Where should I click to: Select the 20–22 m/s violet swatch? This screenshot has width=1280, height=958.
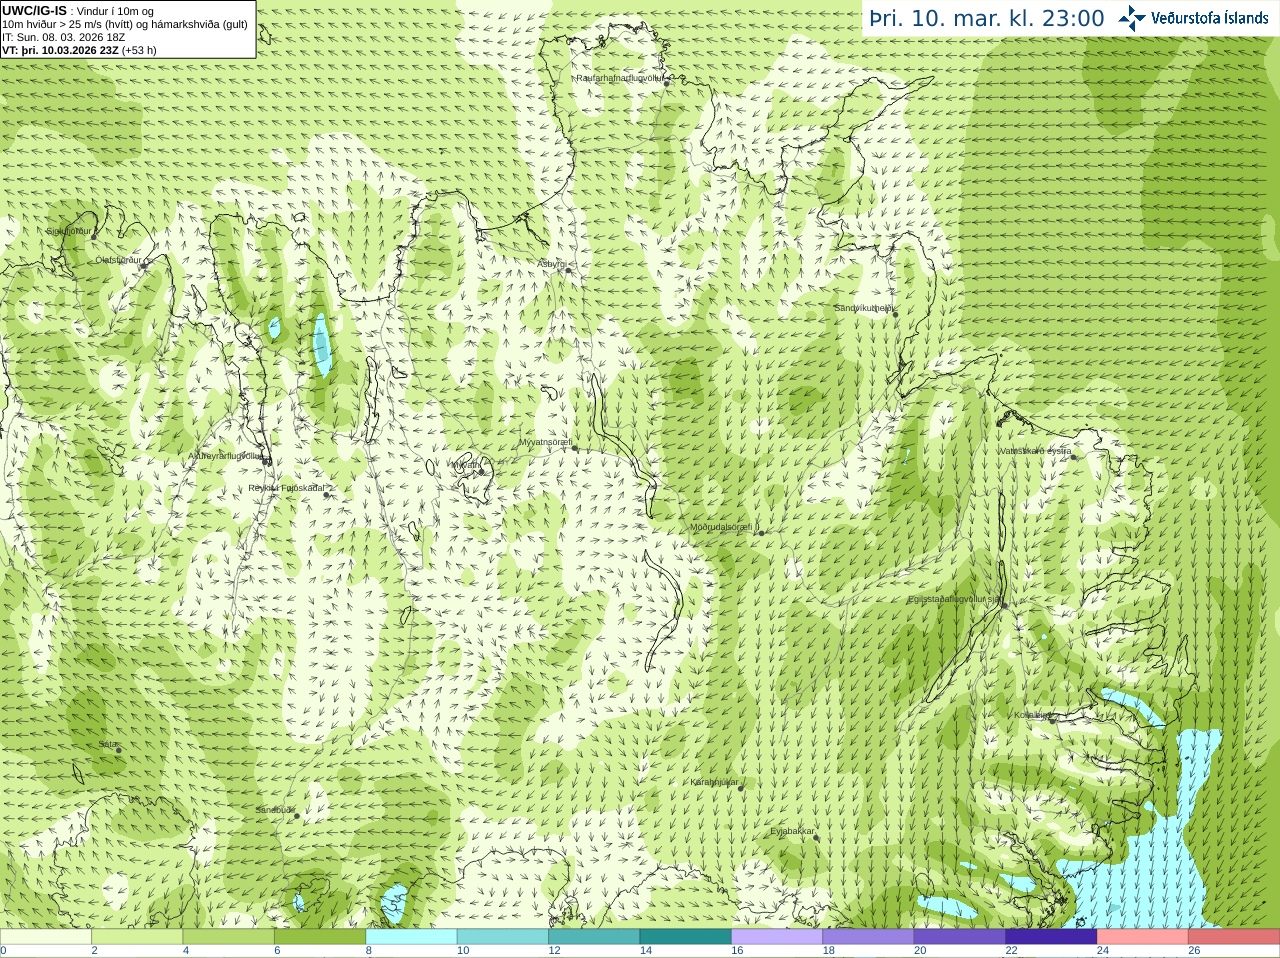pos(959,937)
